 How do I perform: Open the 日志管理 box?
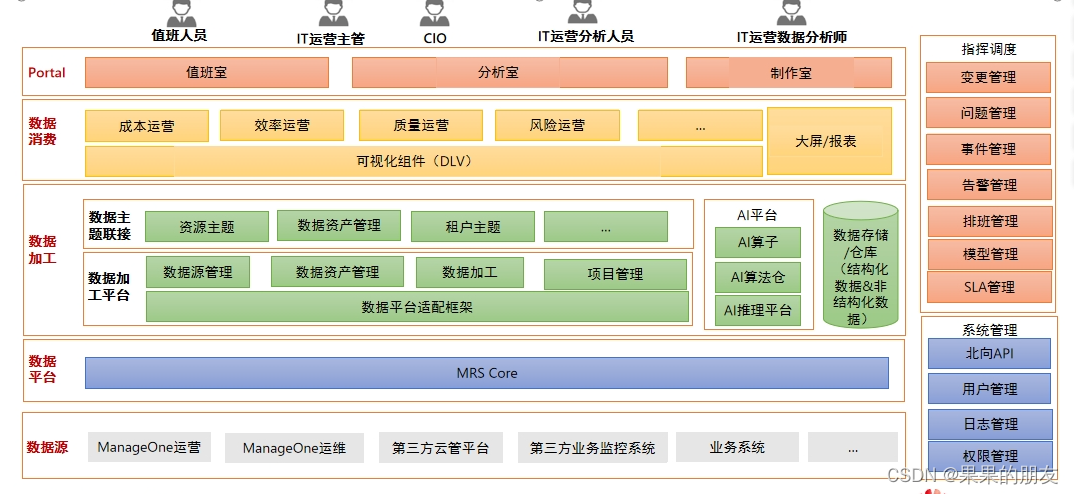click(990, 424)
